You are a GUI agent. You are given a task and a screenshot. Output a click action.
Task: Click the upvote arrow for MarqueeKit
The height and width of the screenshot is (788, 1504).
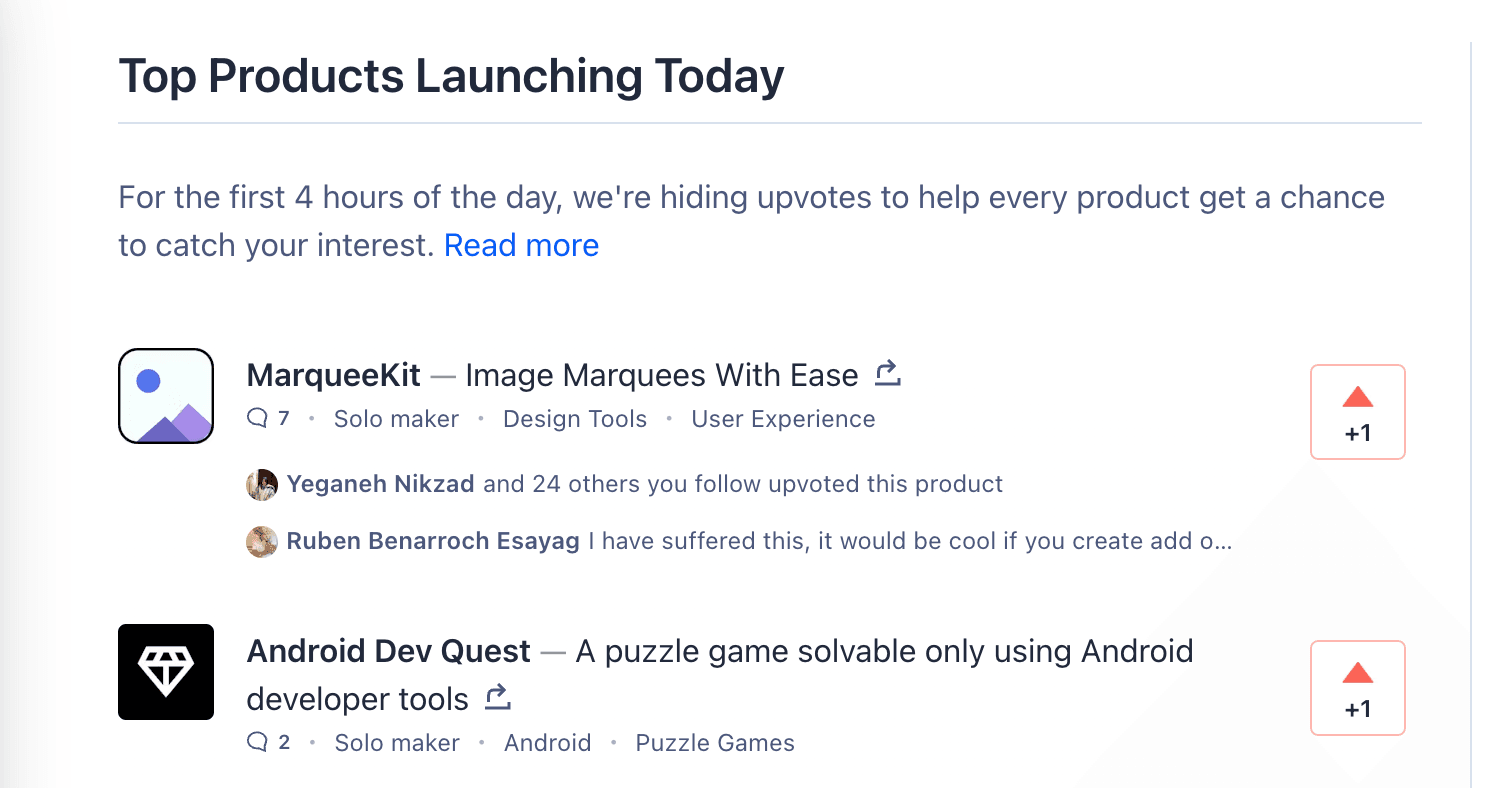click(x=1357, y=396)
